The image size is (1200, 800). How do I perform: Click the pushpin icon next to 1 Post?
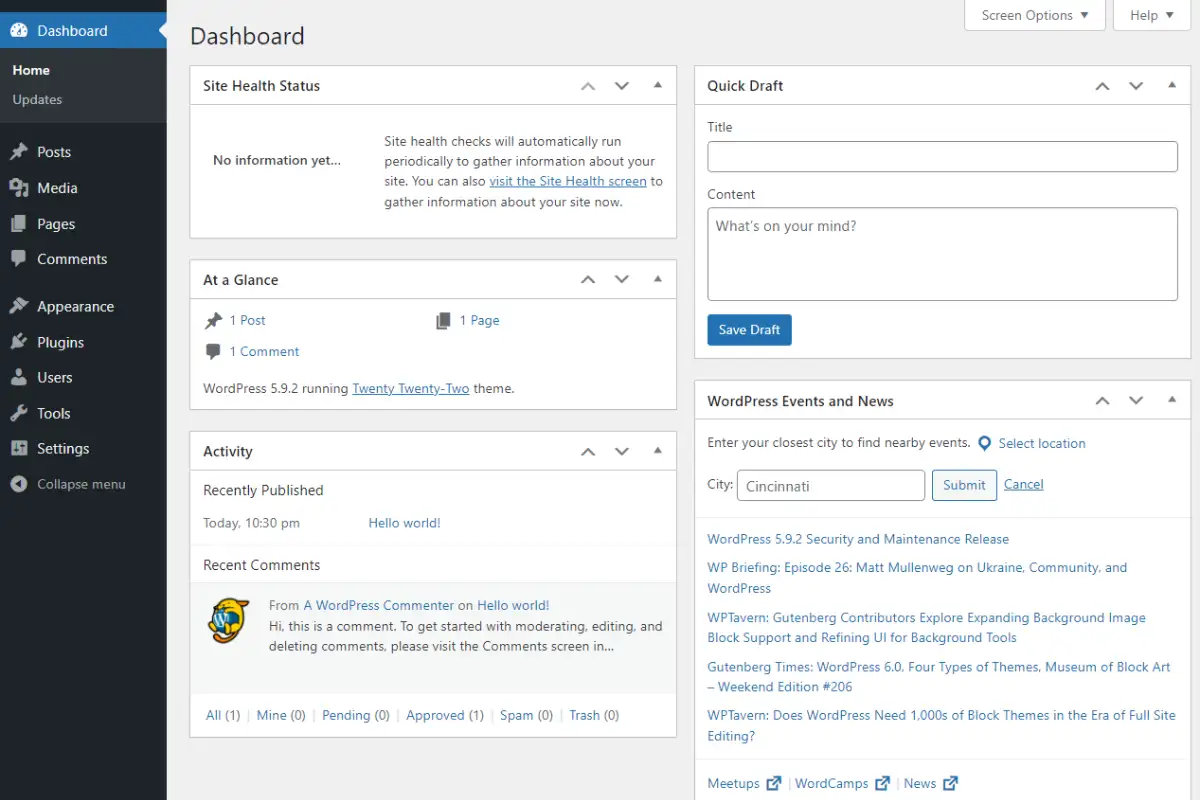tap(212, 319)
